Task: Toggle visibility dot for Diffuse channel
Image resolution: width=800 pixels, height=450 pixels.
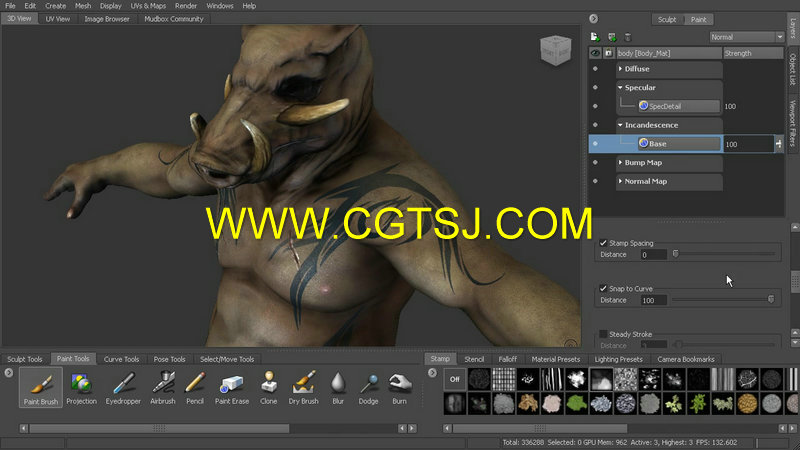Action: (595, 68)
